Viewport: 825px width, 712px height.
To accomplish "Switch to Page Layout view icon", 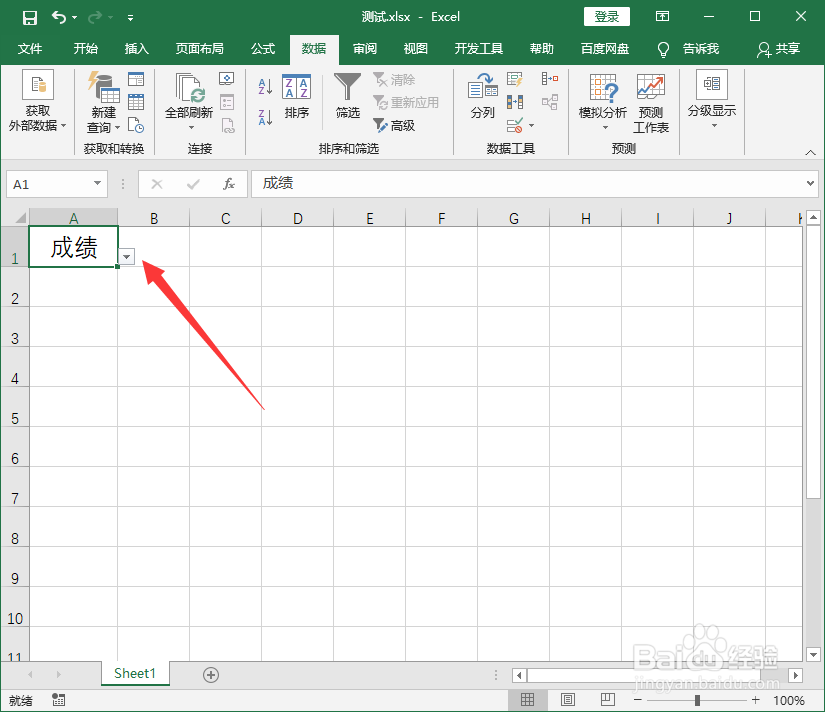I will tap(568, 700).
